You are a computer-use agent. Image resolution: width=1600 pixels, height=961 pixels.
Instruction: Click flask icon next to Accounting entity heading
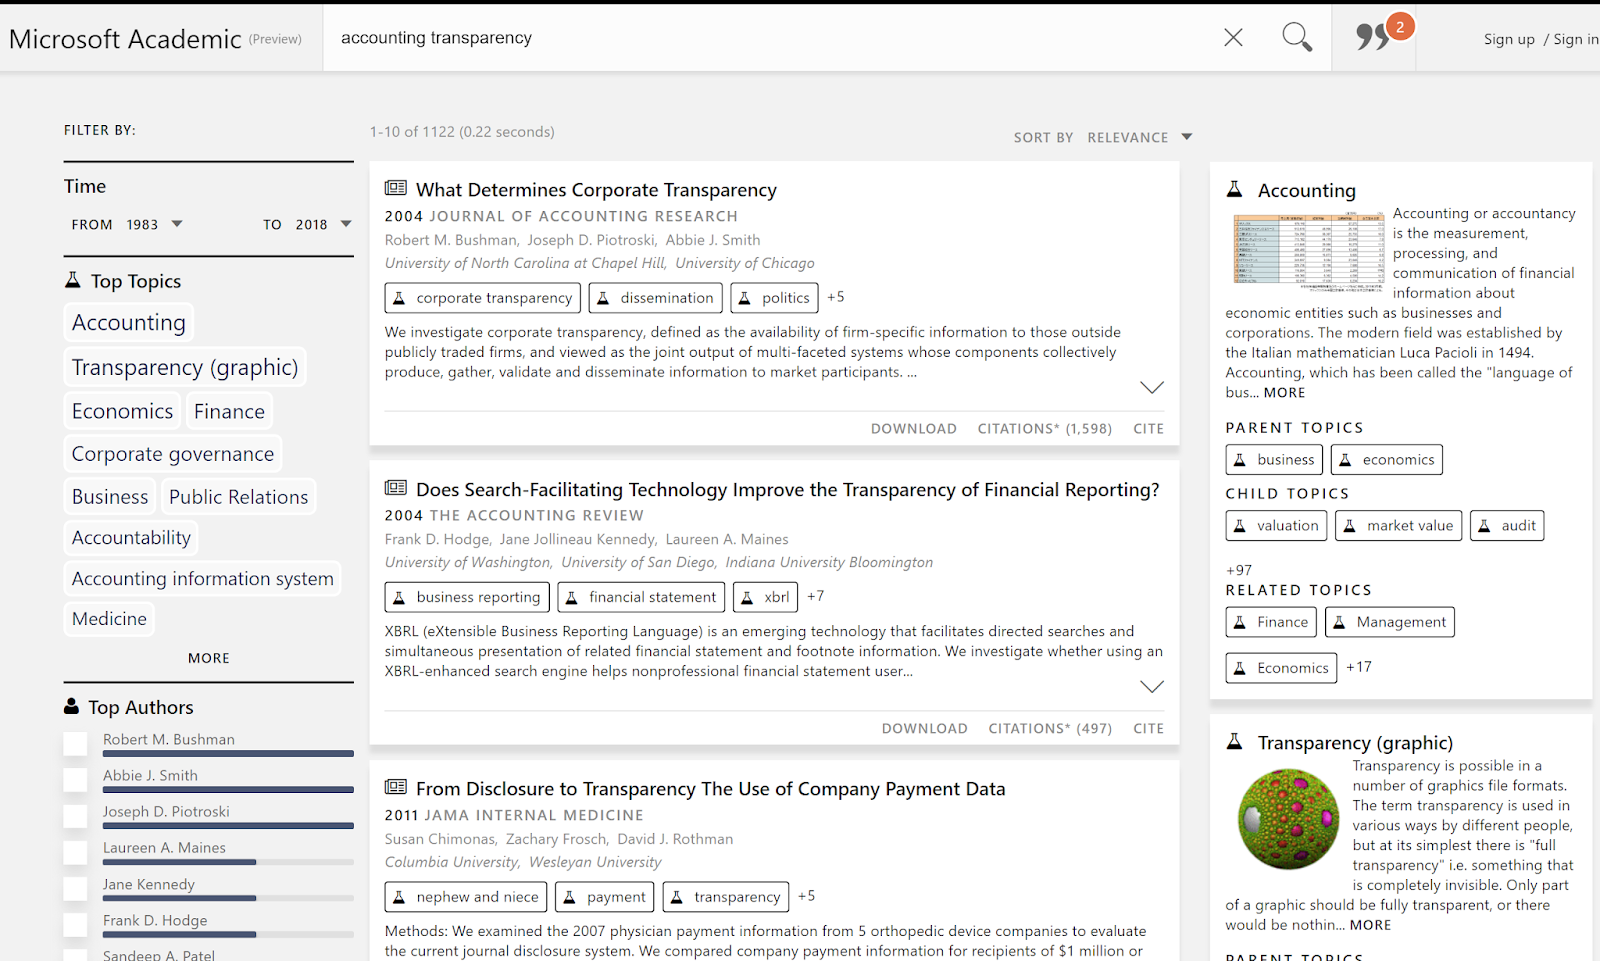(x=1235, y=189)
